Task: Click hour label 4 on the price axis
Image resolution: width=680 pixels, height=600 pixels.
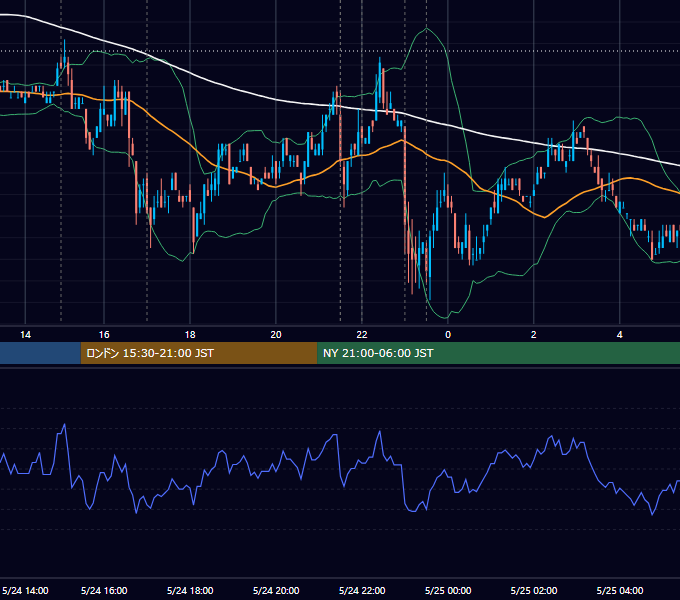Action: [x=620, y=334]
